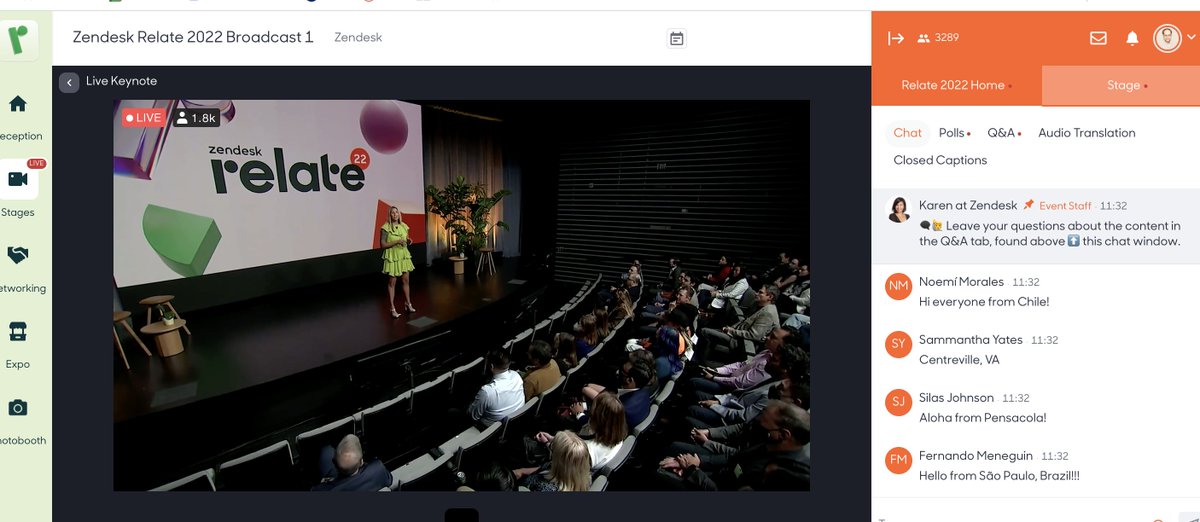This screenshot has height=522, width=1200.
Task: Click the name Noemí Morales
Action: click(961, 282)
